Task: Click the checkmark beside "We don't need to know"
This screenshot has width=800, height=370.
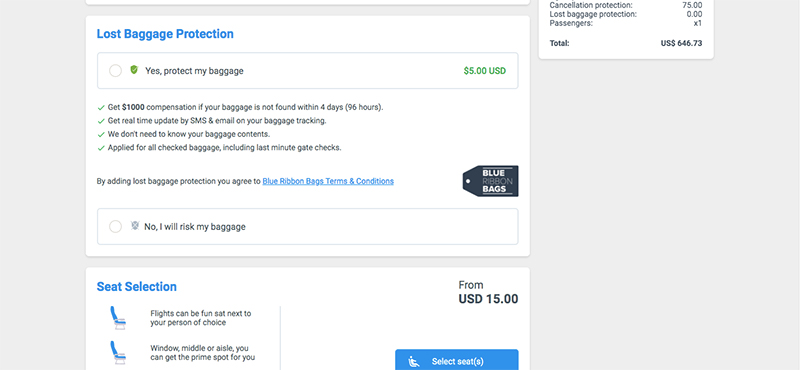Action: (101, 135)
